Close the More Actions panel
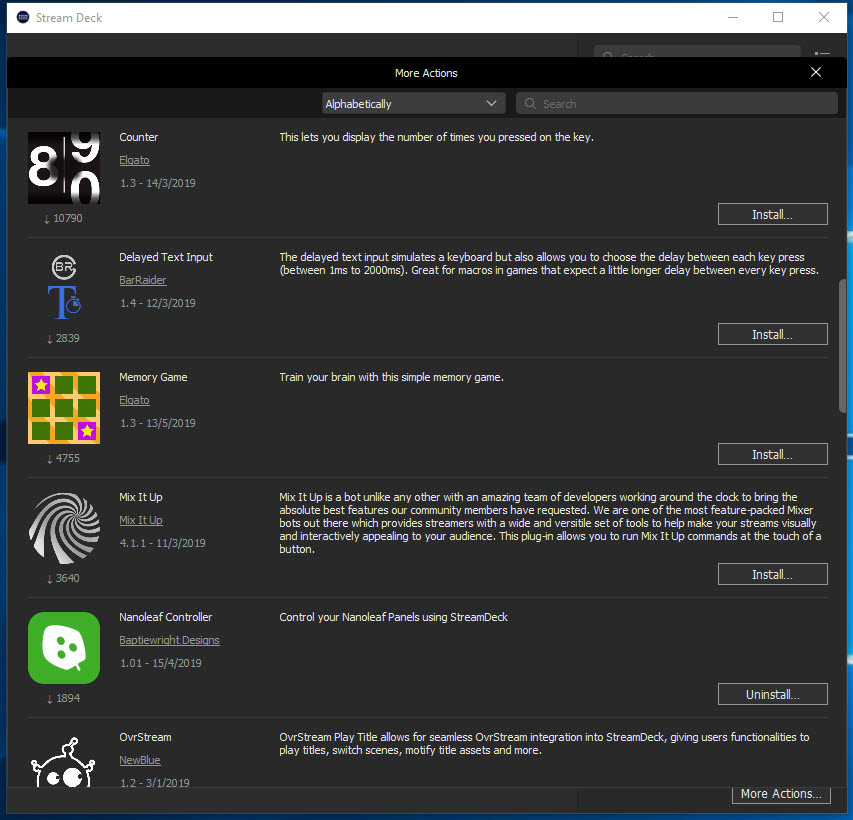 (815, 72)
